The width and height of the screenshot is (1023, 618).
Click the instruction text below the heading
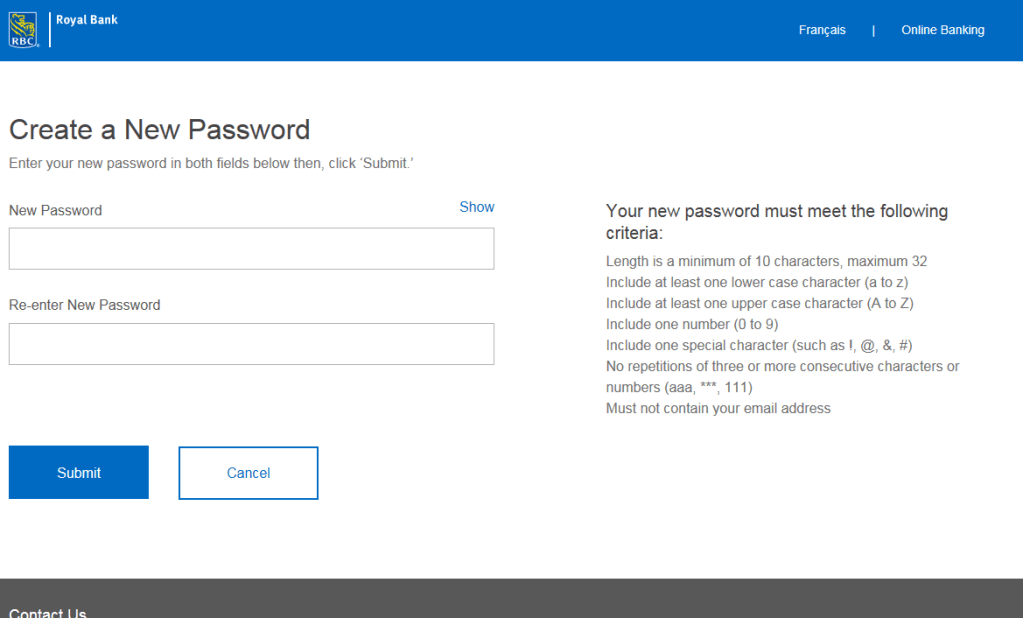(211, 163)
